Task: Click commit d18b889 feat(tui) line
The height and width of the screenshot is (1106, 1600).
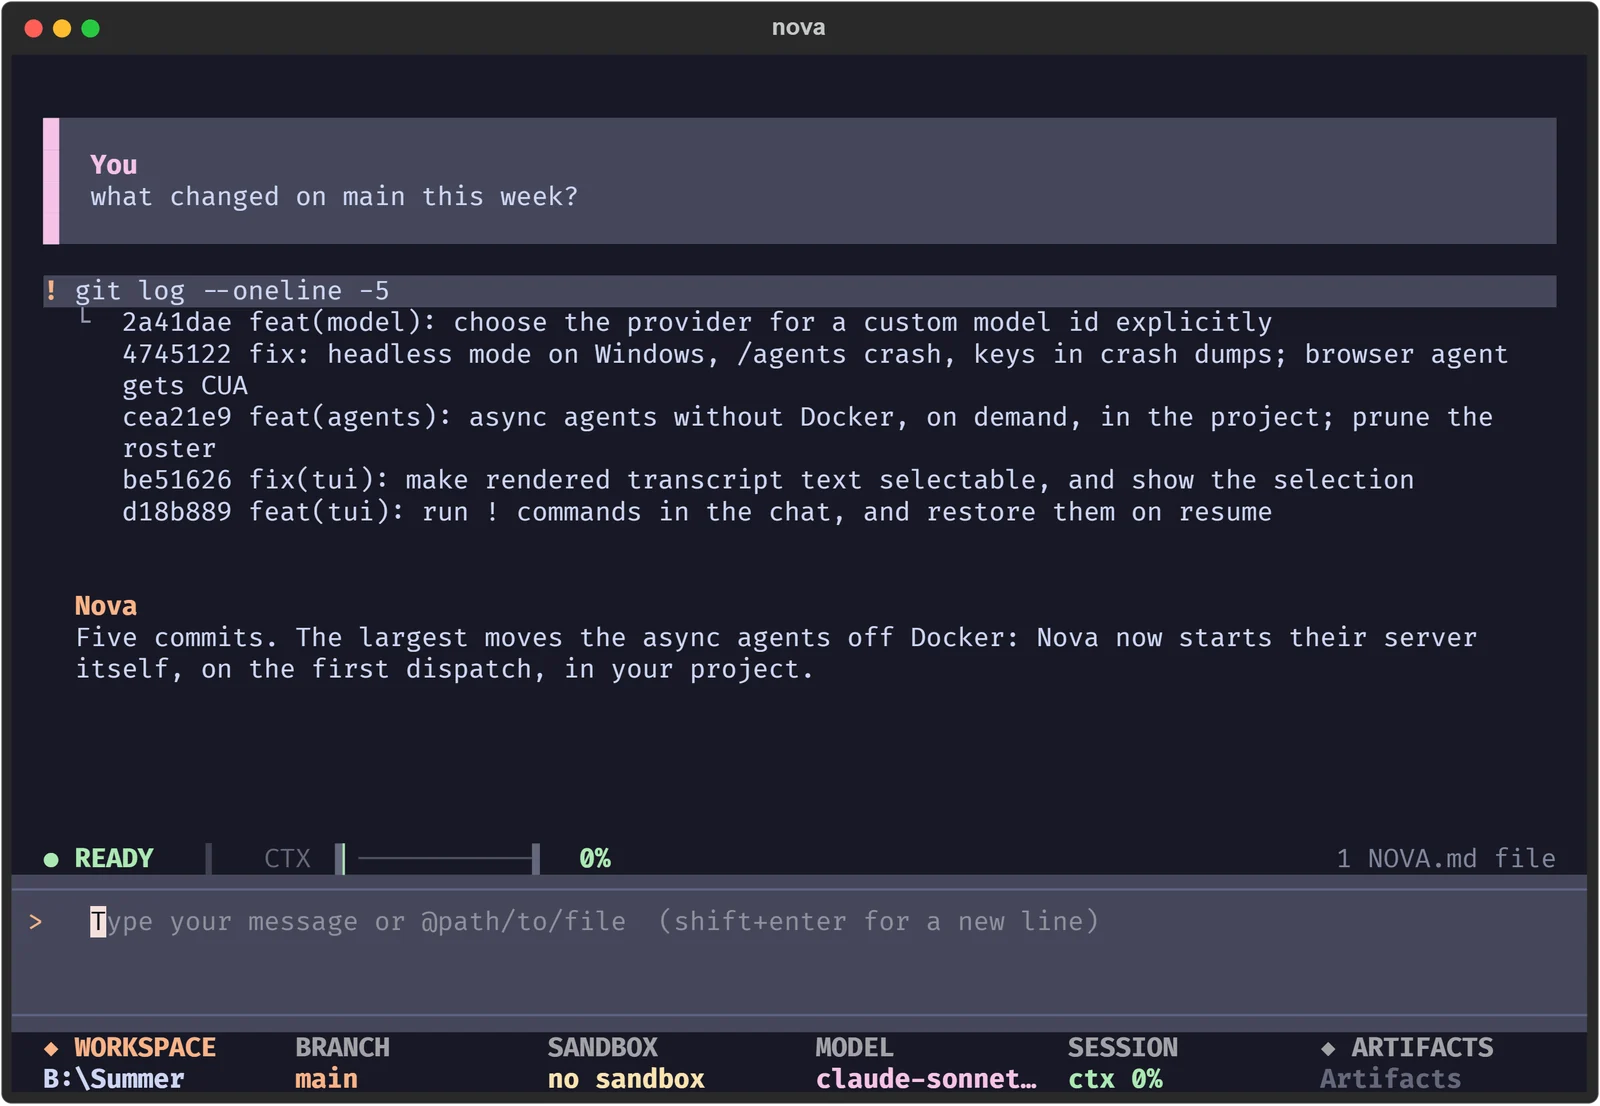Action: coord(697,512)
